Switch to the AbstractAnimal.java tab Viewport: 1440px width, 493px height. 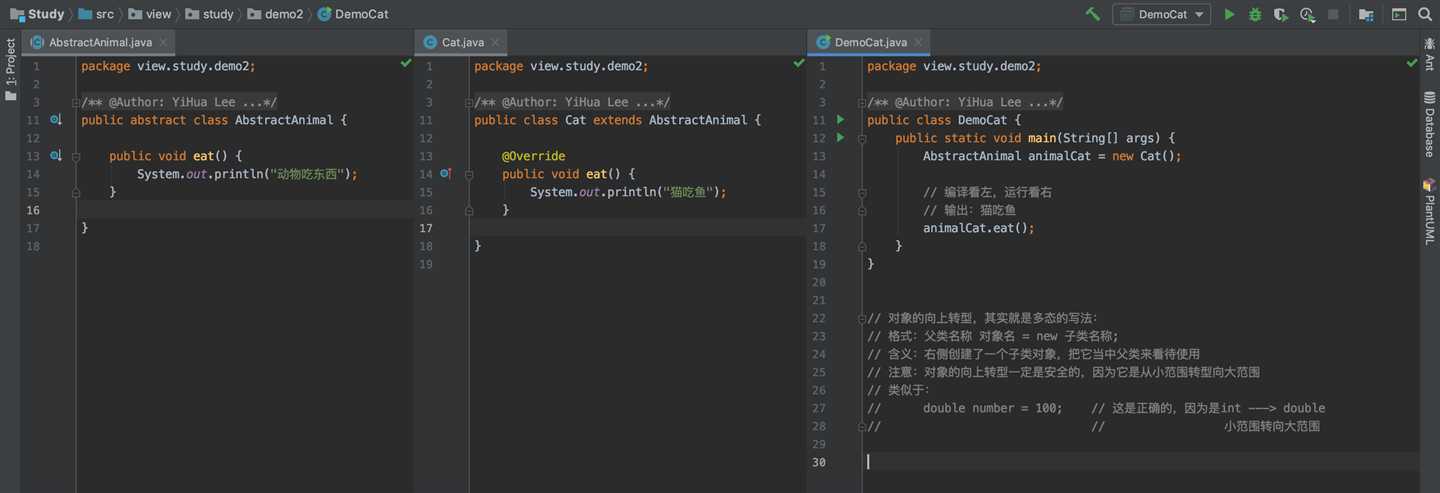click(100, 42)
